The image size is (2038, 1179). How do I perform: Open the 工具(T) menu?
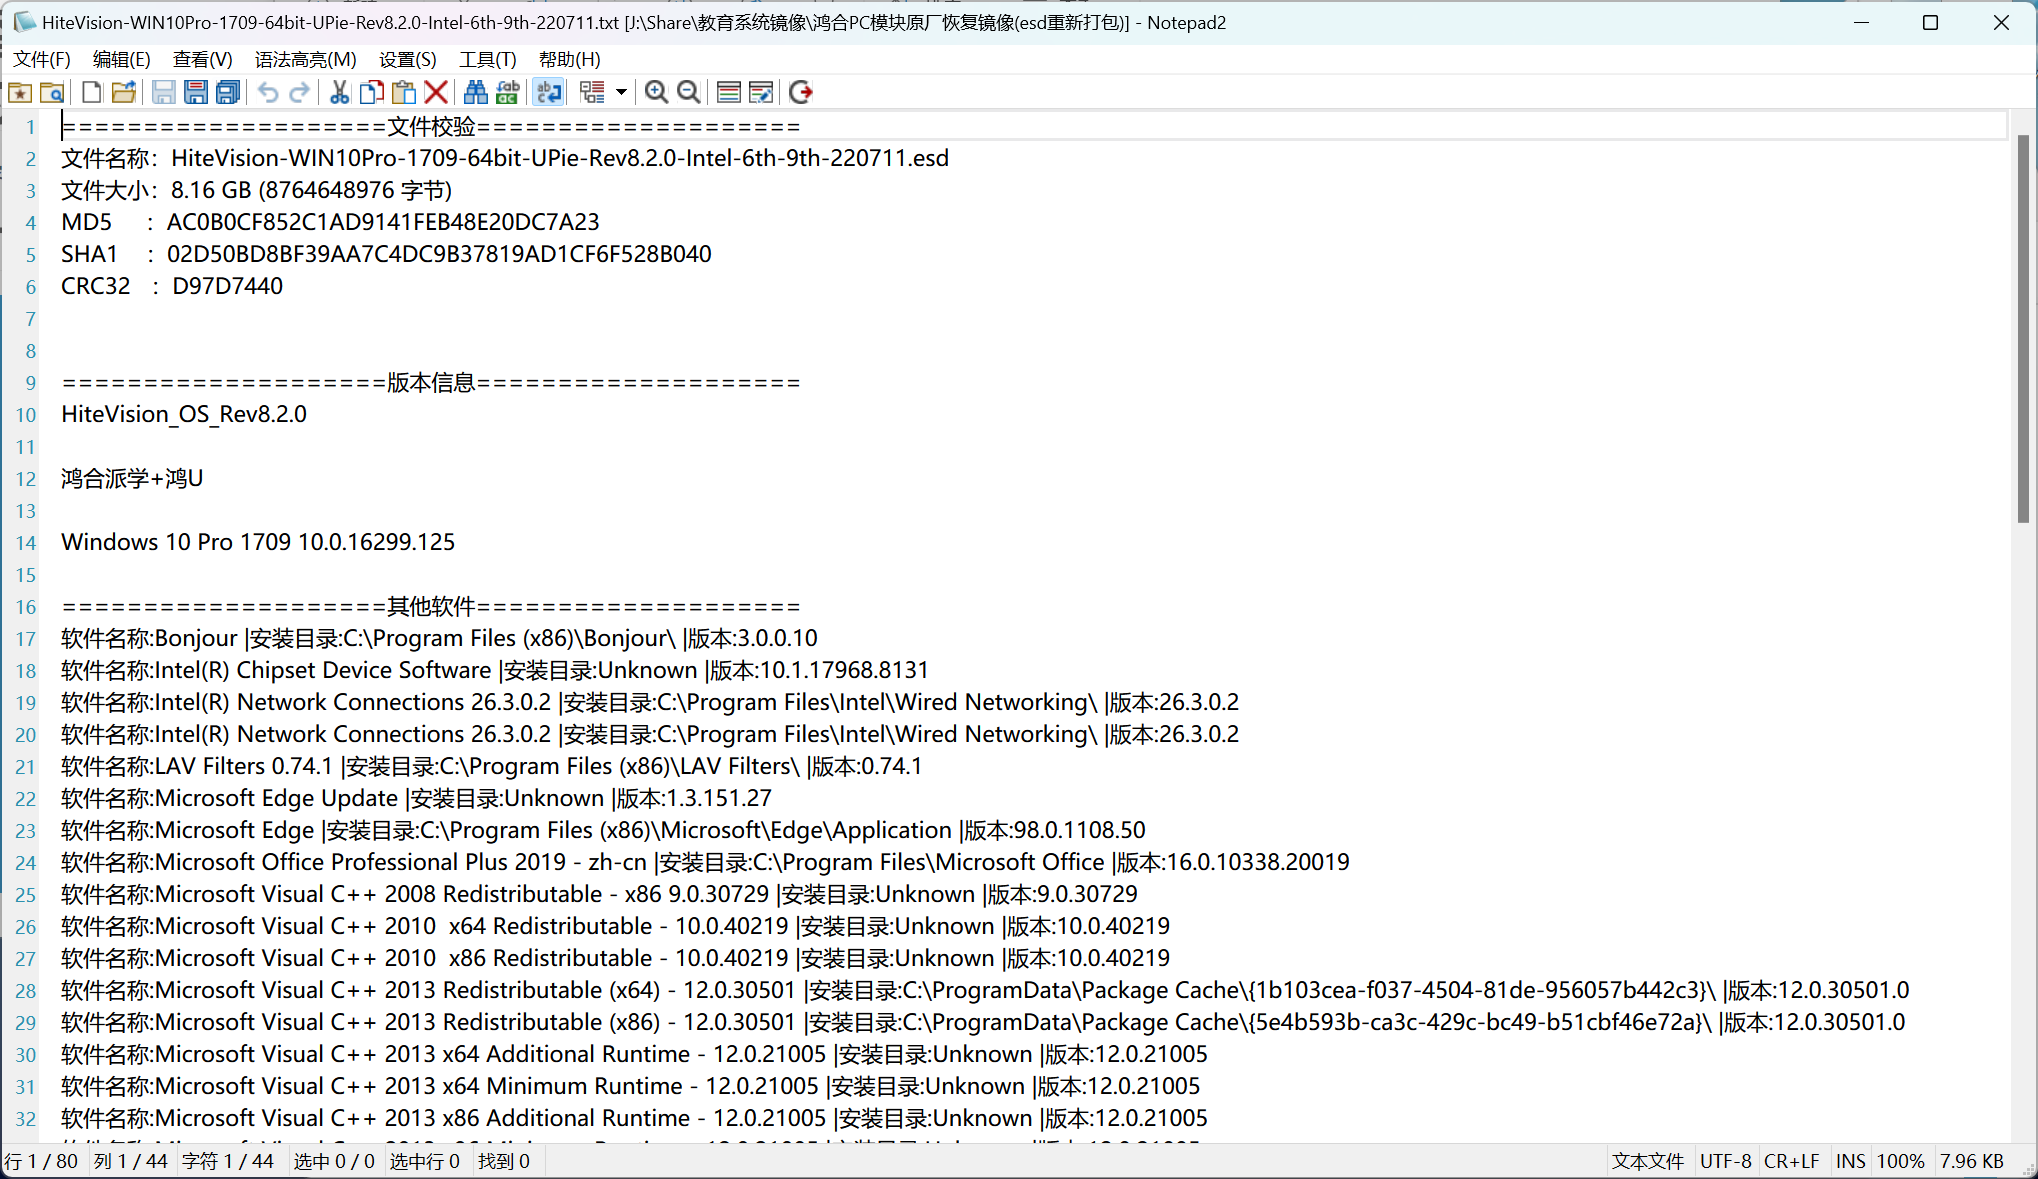[x=487, y=59]
